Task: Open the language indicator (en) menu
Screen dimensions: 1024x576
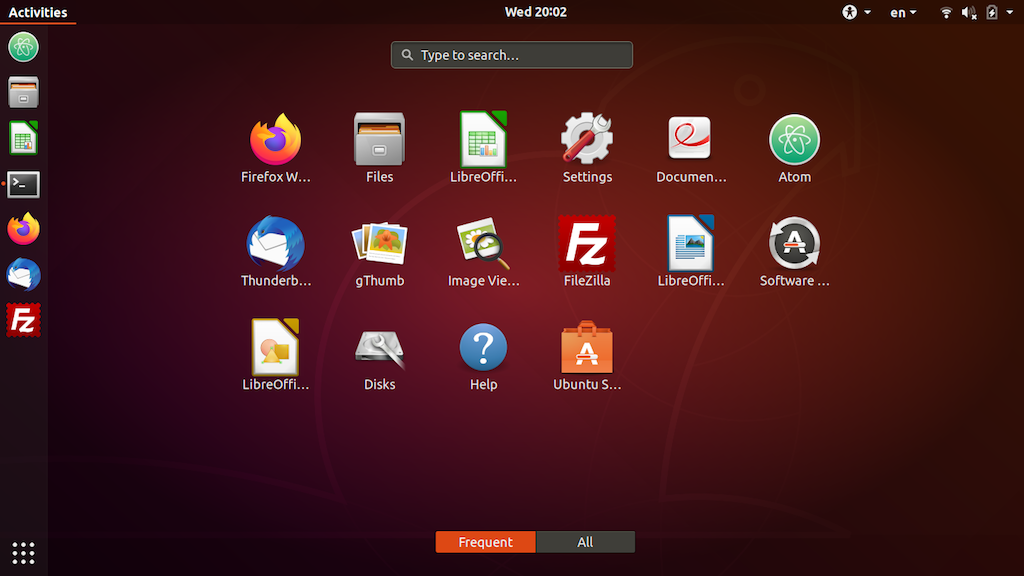Action: coord(901,13)
